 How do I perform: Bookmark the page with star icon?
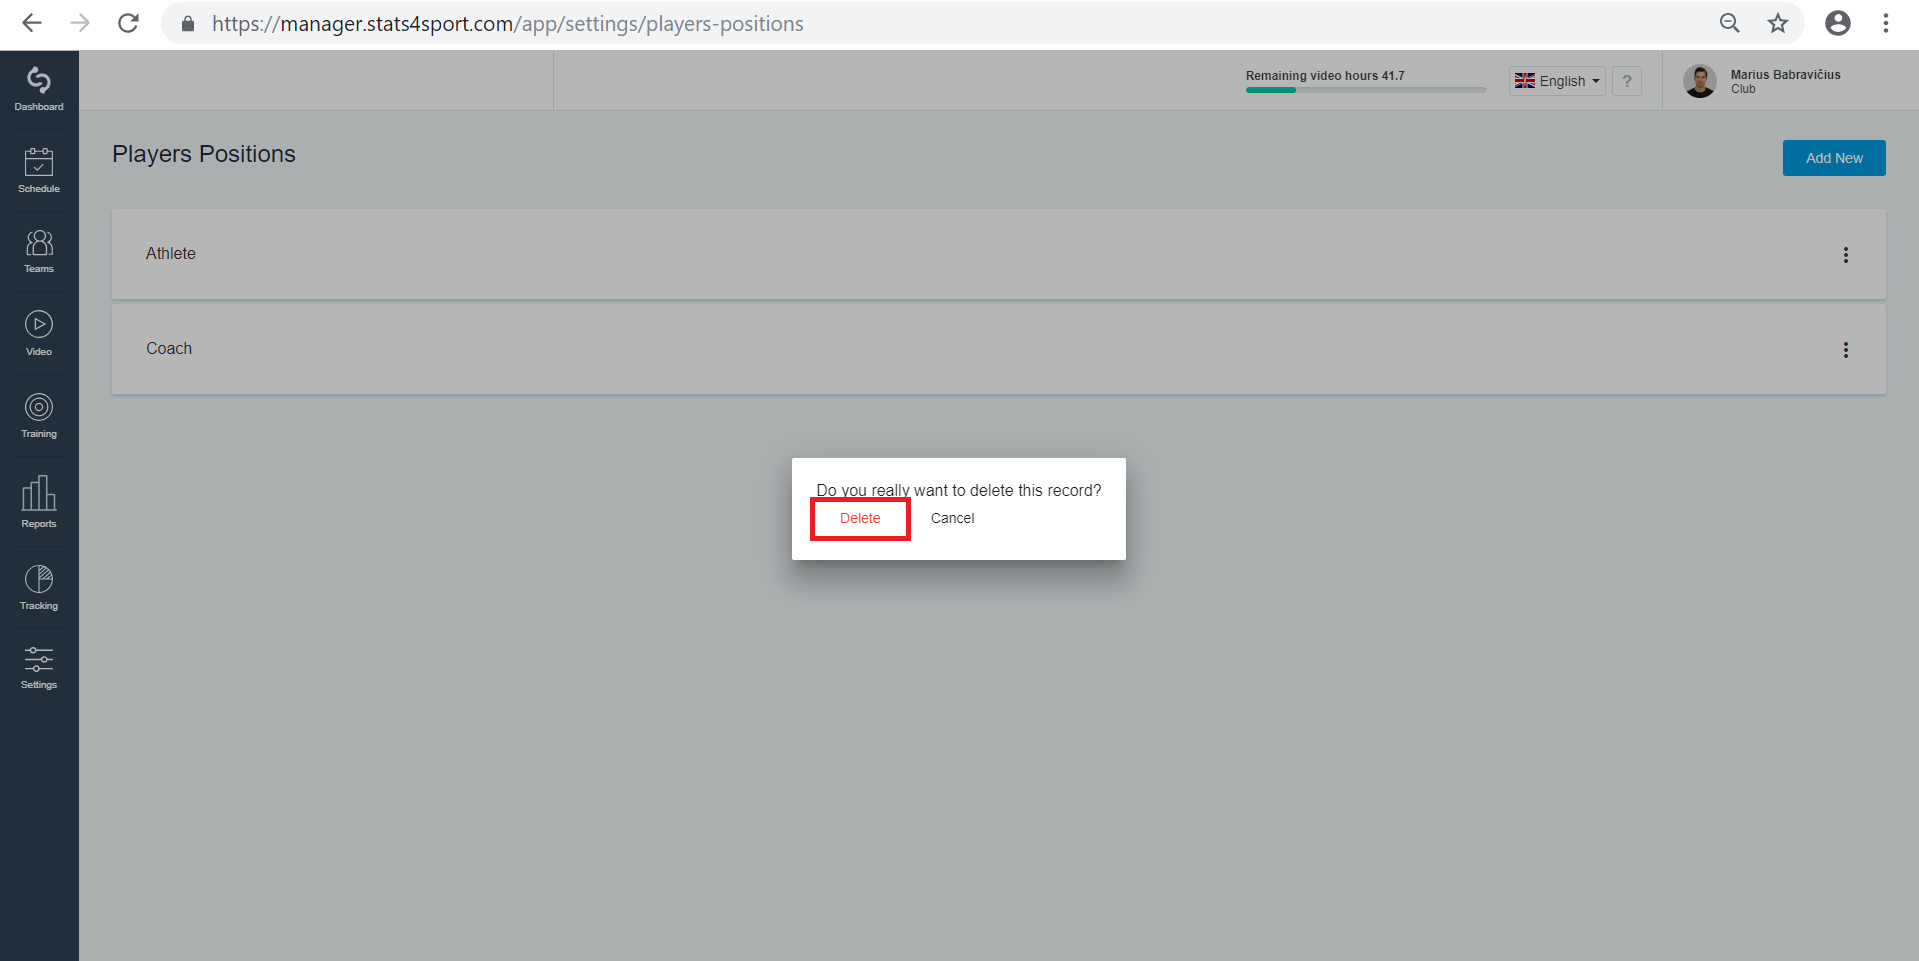(x=1778, y=23)
